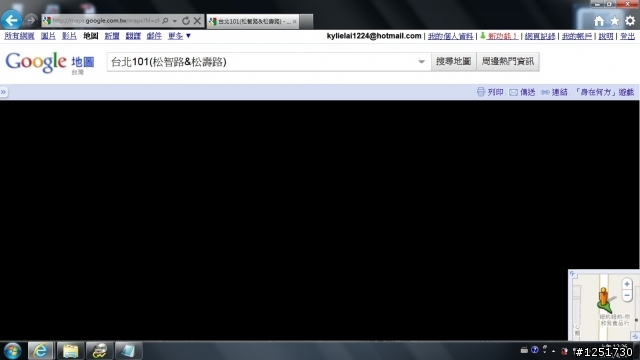Click the orange pegman on the mini map
The height and width of the screenshot is (360, 640).
[604, 298]
